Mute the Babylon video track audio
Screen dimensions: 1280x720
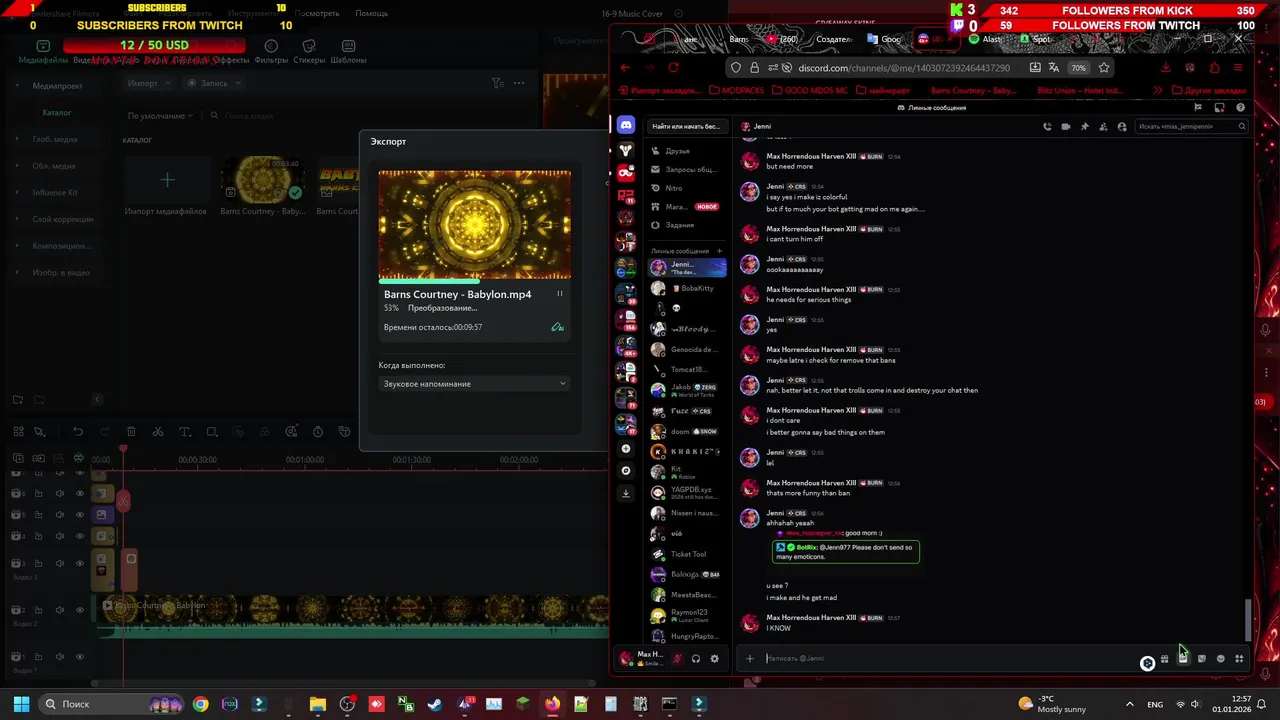(59, 610)
